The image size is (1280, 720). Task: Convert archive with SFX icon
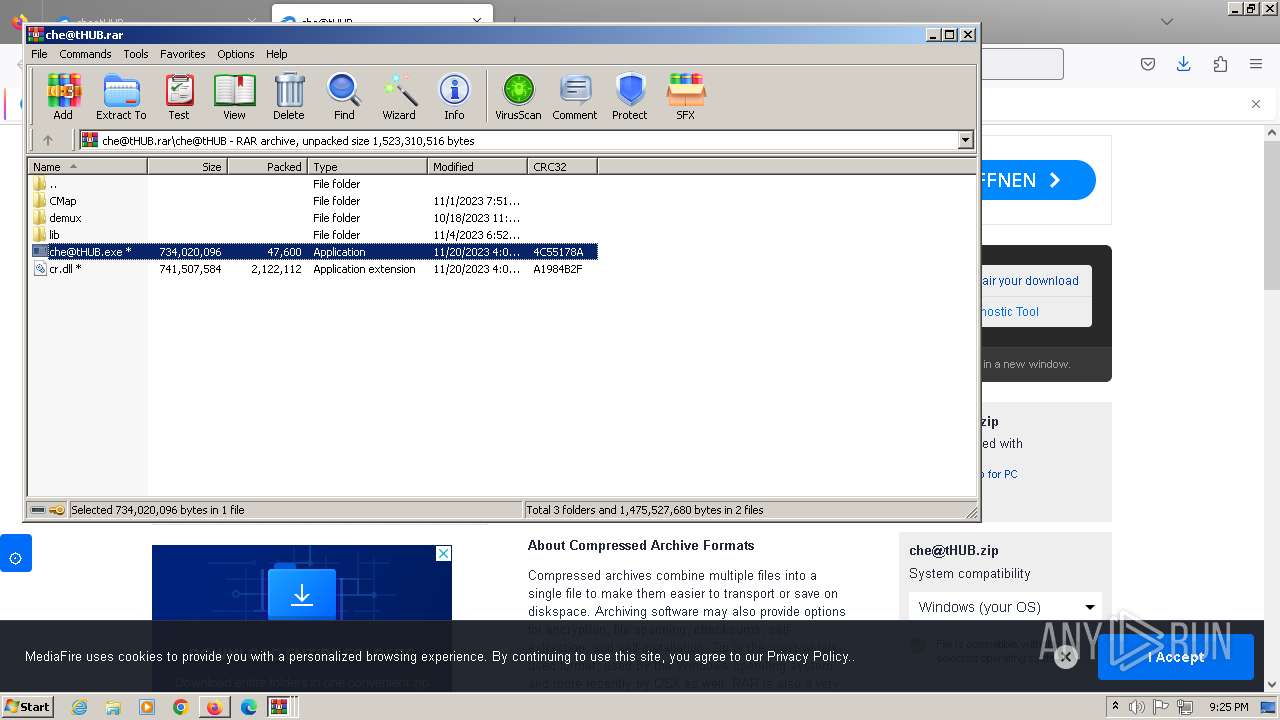[685, 97]
